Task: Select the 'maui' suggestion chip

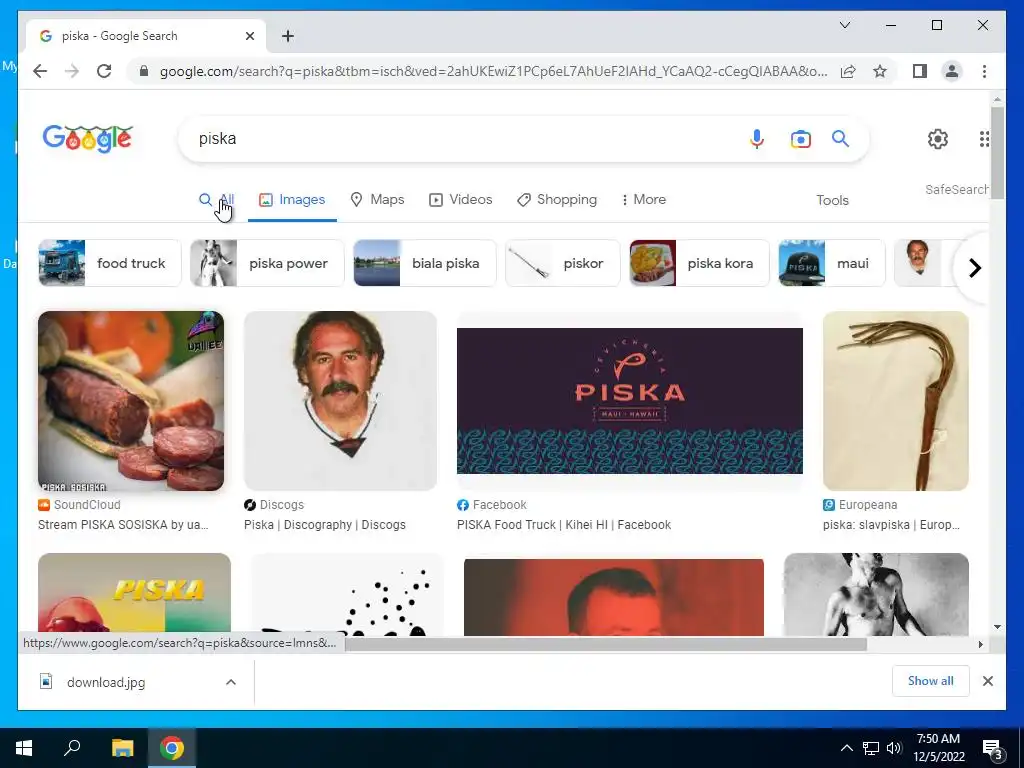Action: click(832, 263)
